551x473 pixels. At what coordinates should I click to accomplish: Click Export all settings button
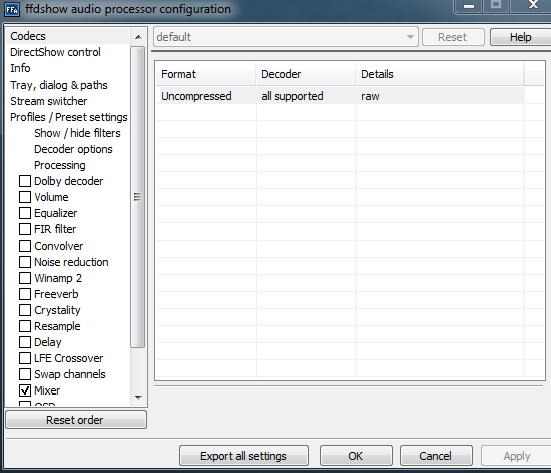244,456
